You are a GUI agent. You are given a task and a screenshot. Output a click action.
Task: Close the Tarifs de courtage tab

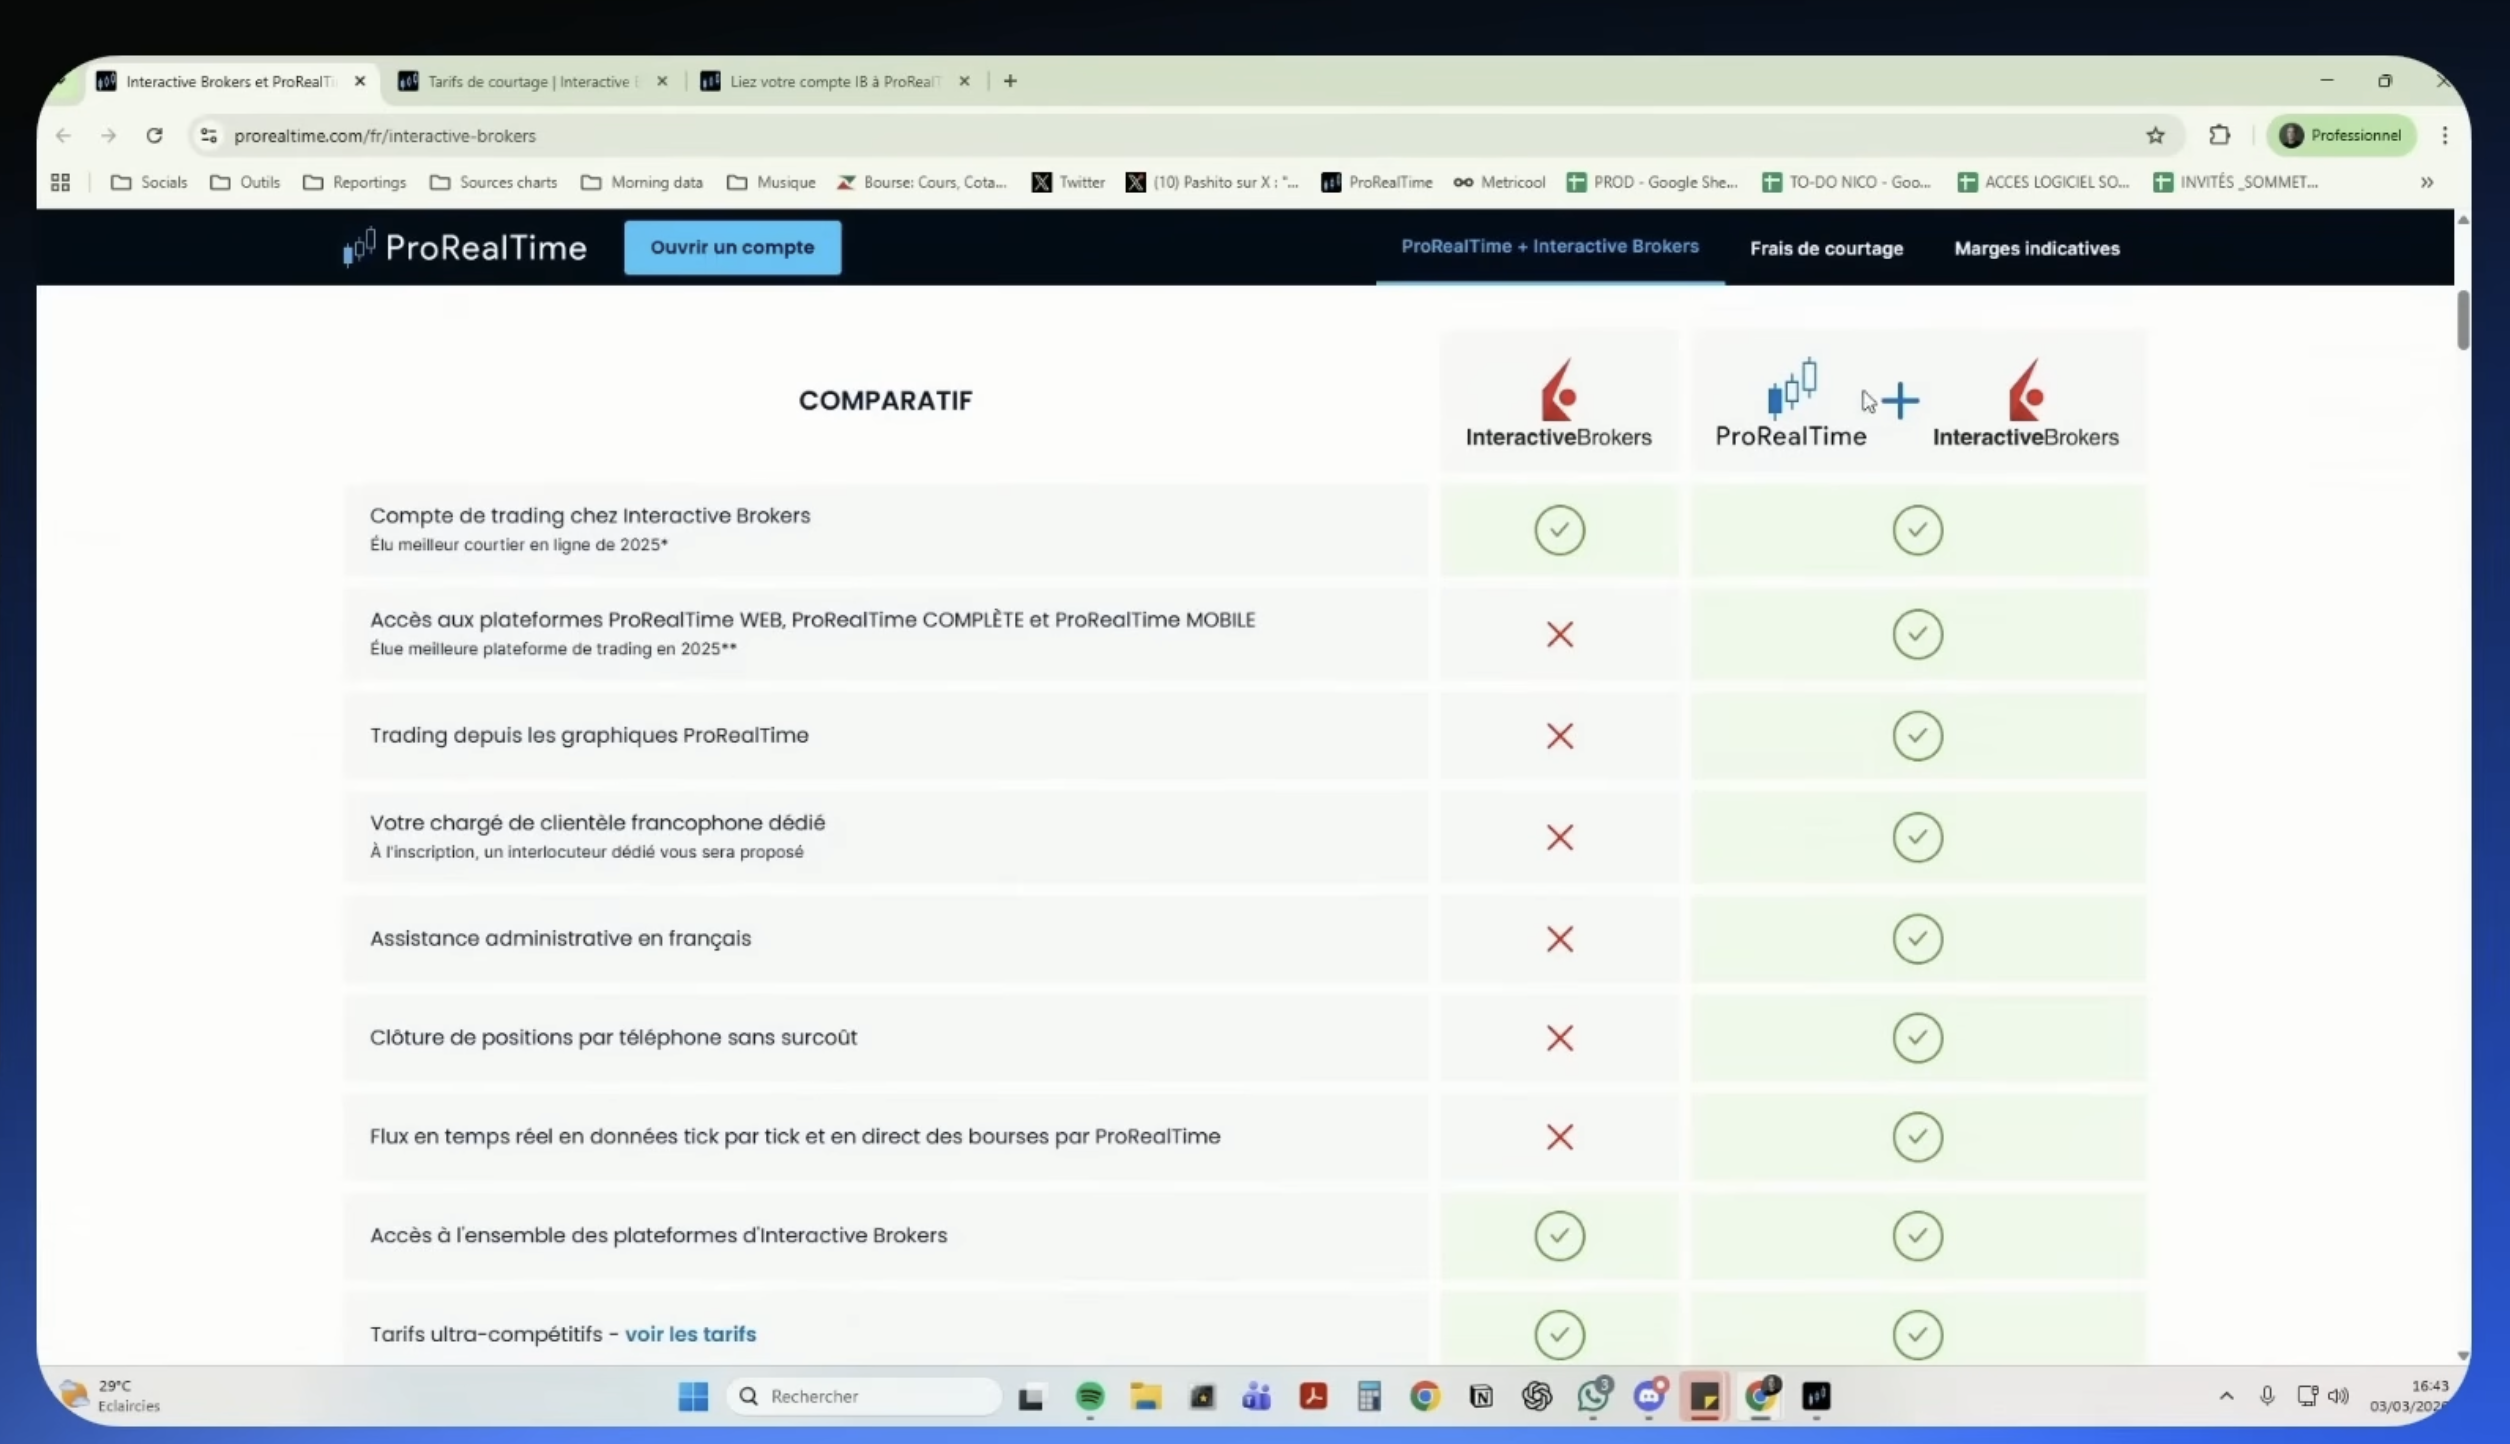pyautogui.click(x=662, y=81)
